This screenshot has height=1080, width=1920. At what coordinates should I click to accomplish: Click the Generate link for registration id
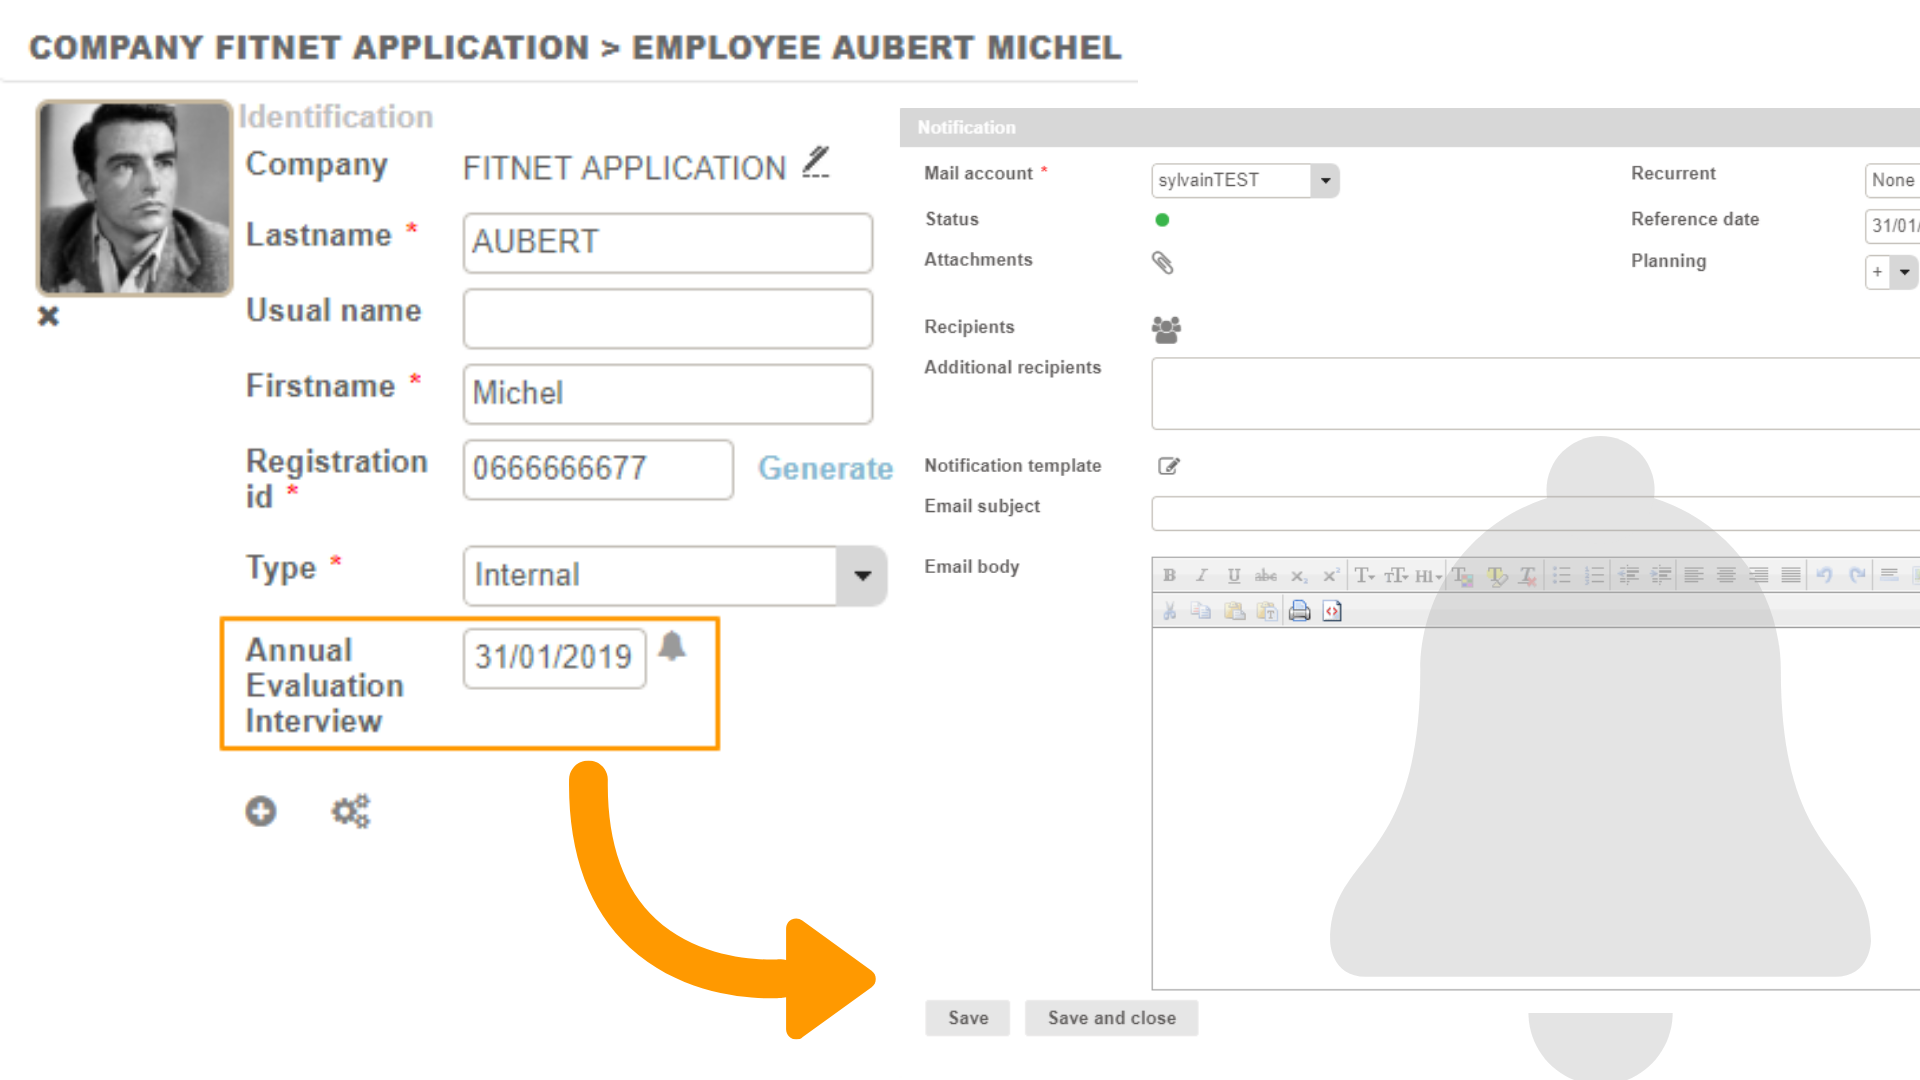click(x=825, y=468)
